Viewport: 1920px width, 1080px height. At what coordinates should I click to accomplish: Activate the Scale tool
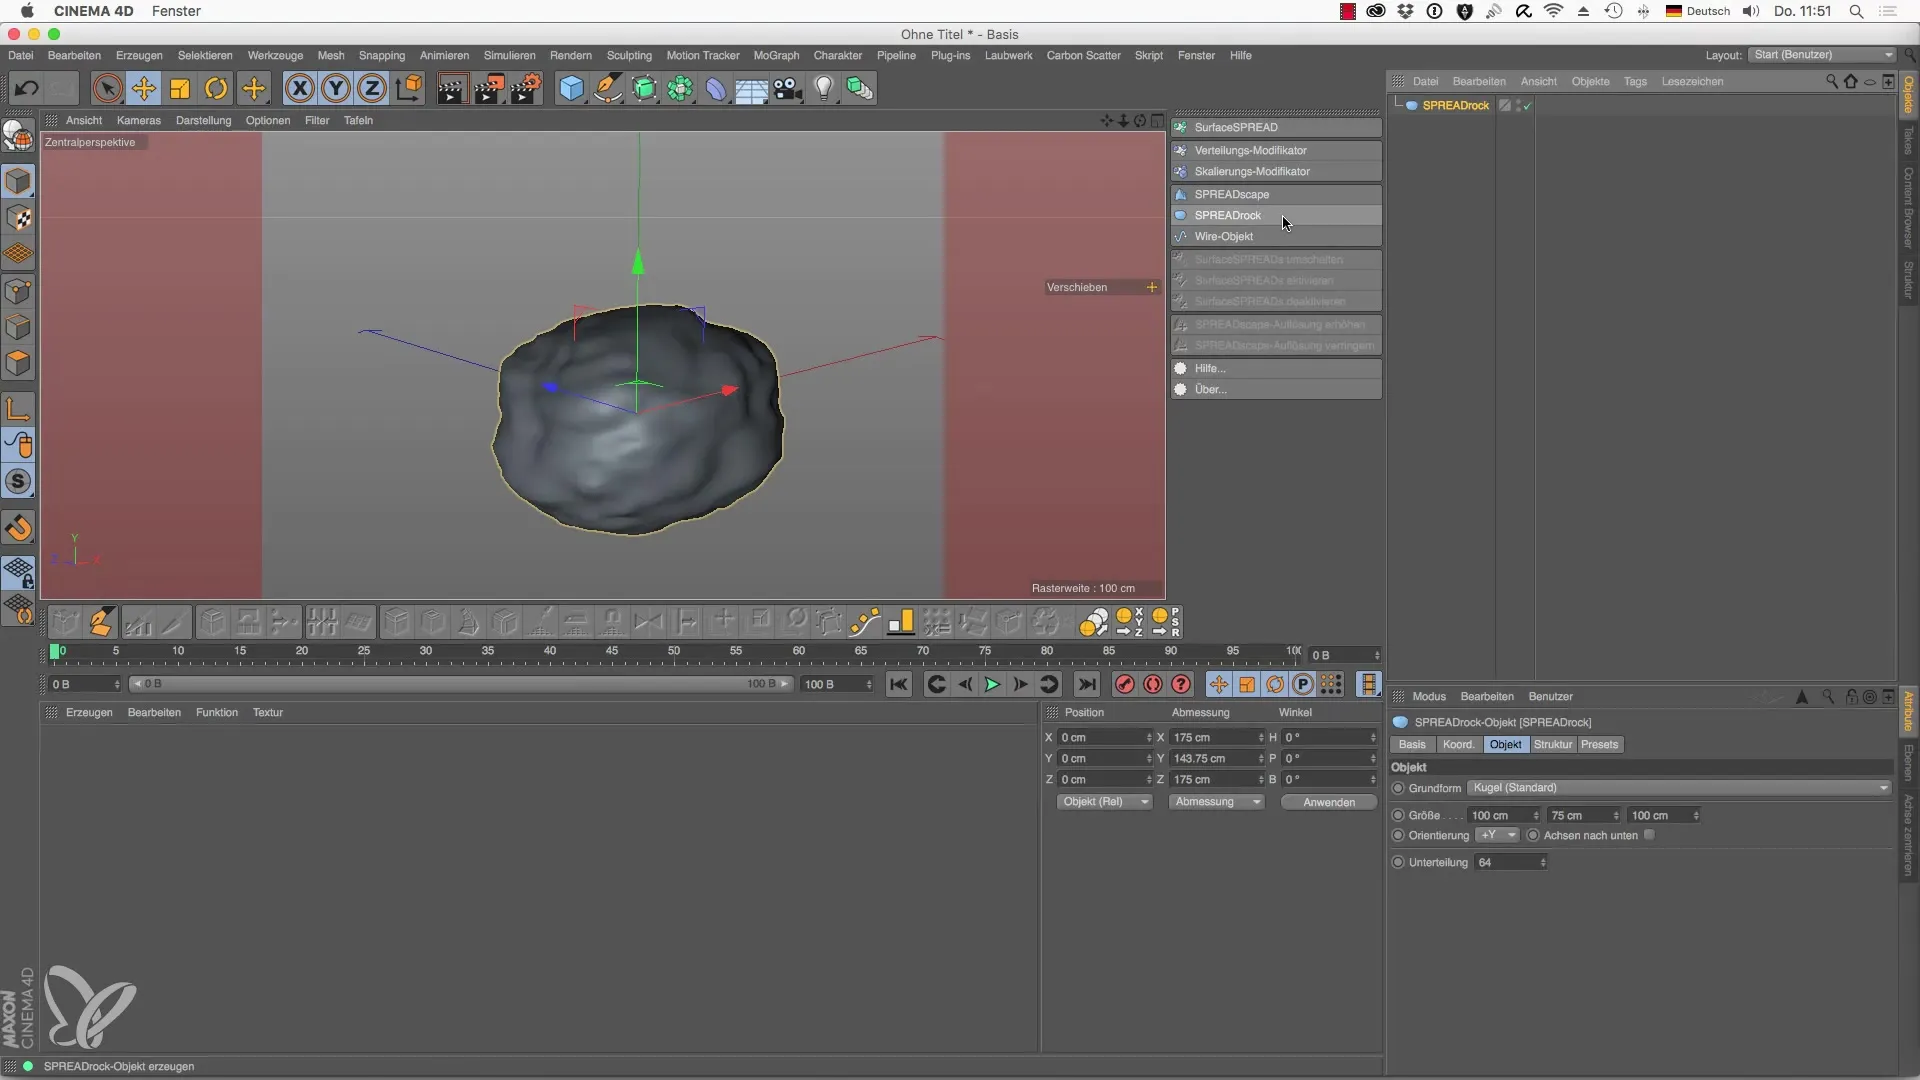coord(180,89)
